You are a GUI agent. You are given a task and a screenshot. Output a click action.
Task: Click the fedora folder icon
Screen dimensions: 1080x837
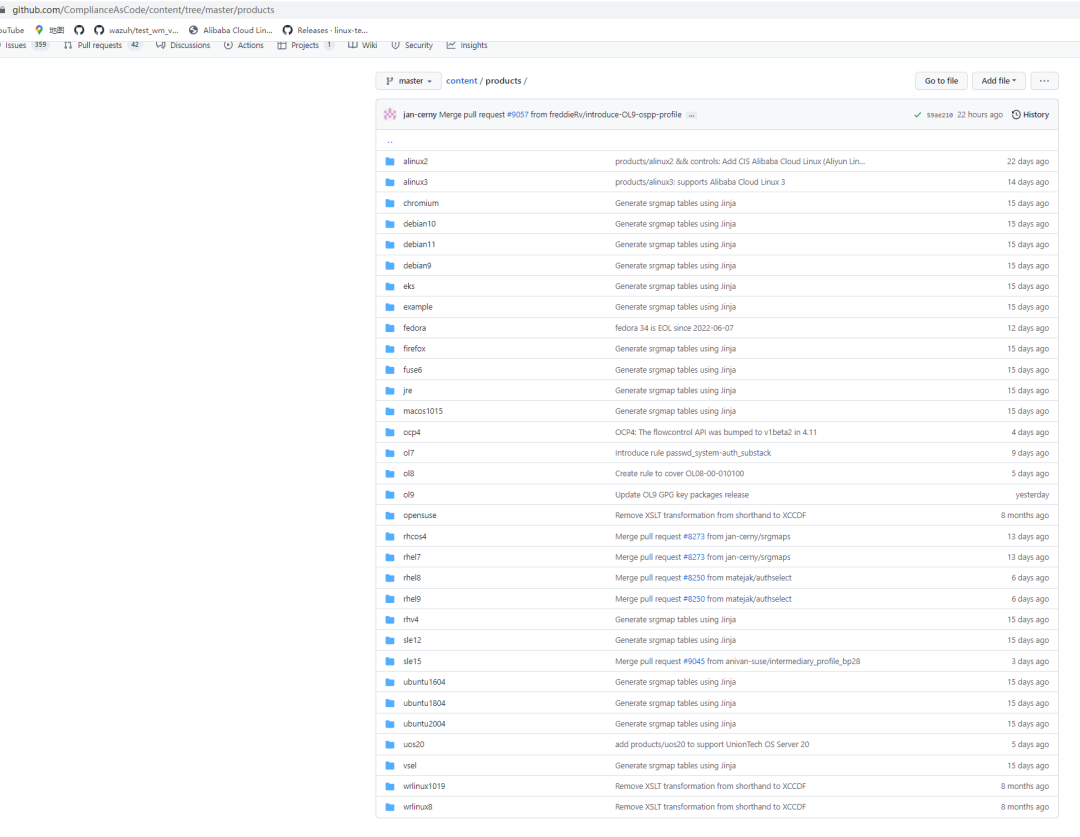390,328
